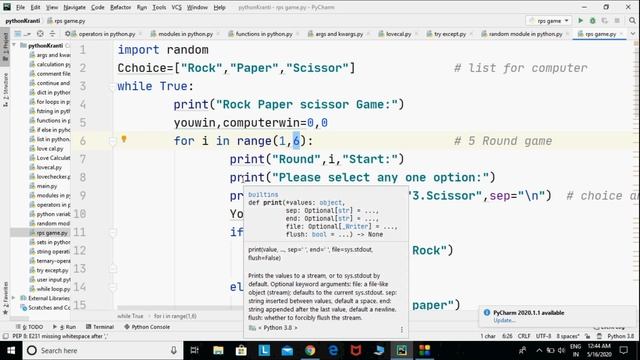This screenshot has height=360, width=640.
Task: Collapse the for loop fold marker on line 6
Action: (113, 141)
